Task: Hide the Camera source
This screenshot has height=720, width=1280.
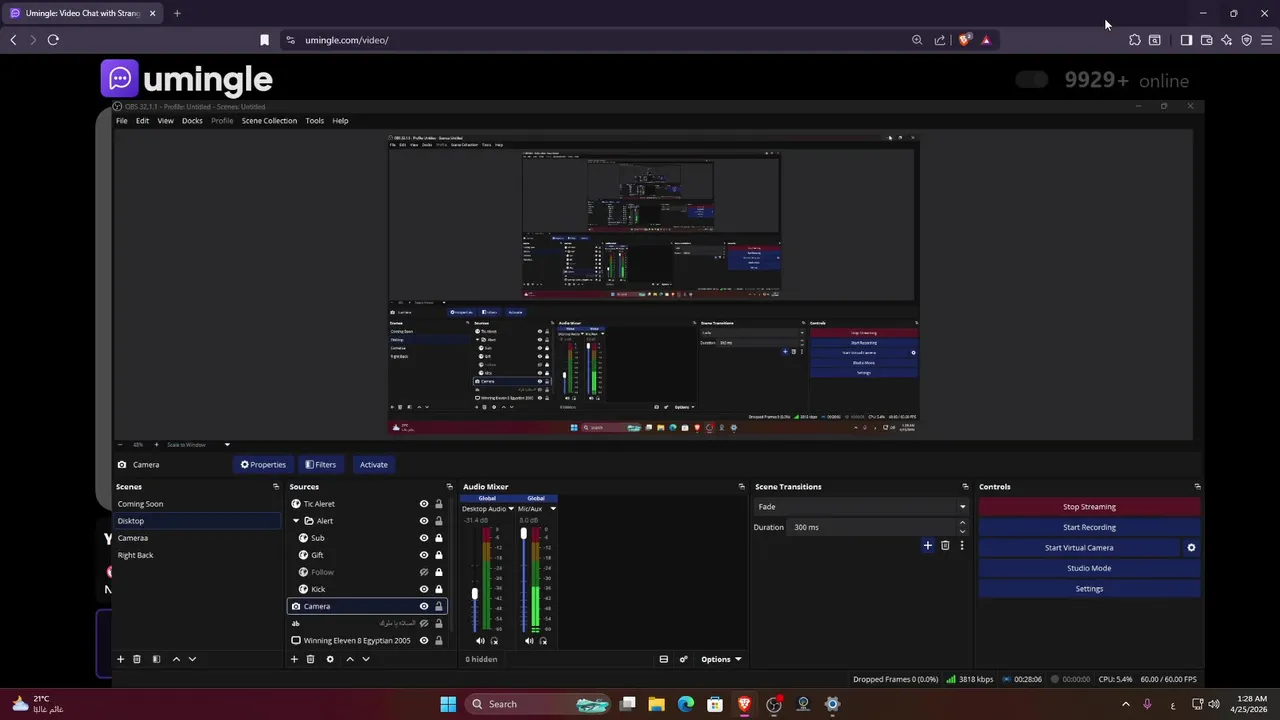Action: tap(424, 606)
